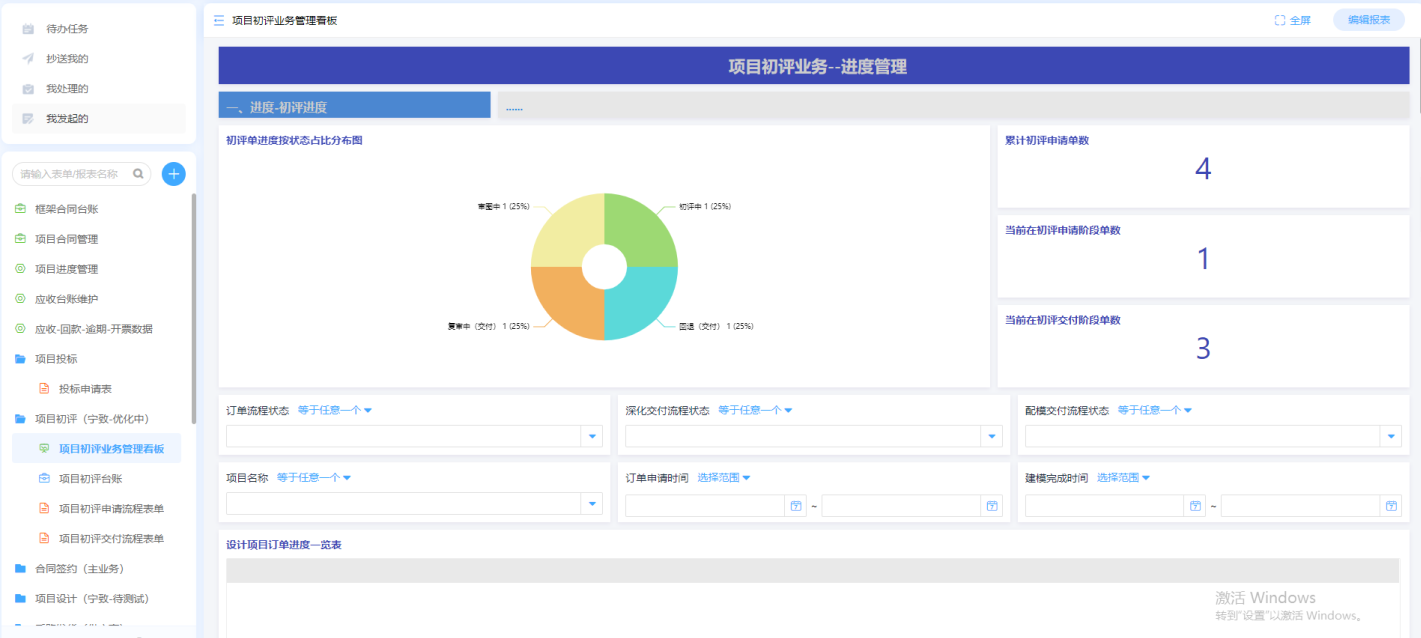Open 项目初评台账 in the sidebar

point(90,479)
